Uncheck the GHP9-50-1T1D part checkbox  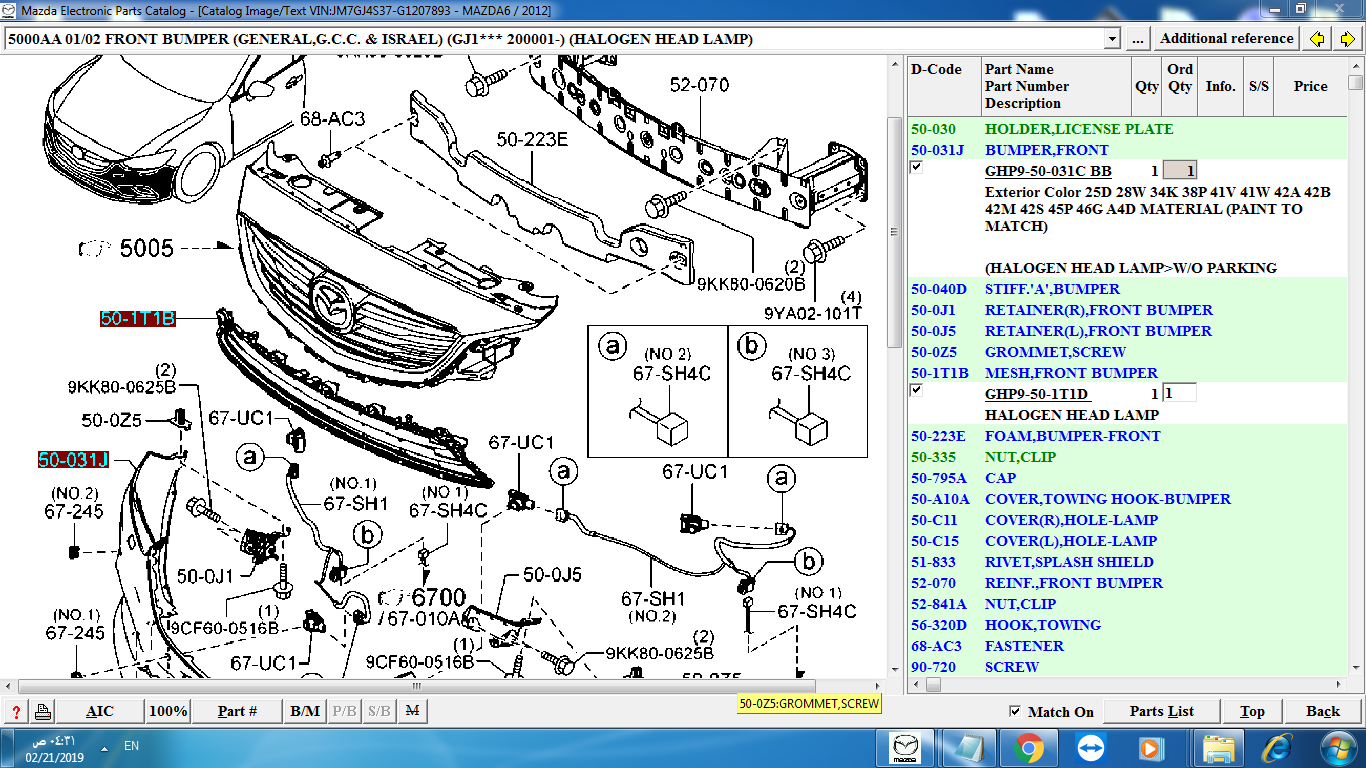(x=917, y=390)
